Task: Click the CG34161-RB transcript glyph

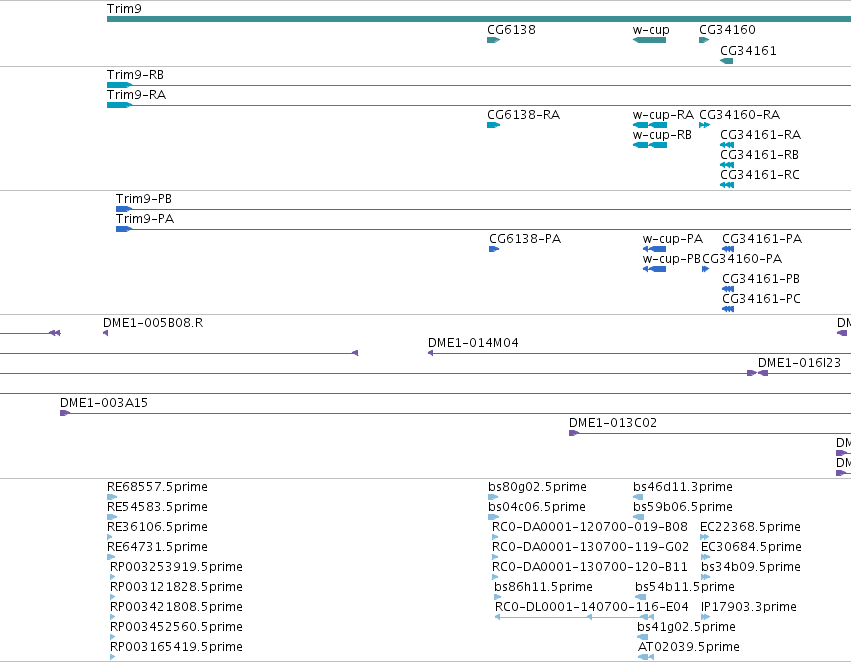Action: (727, 165)
